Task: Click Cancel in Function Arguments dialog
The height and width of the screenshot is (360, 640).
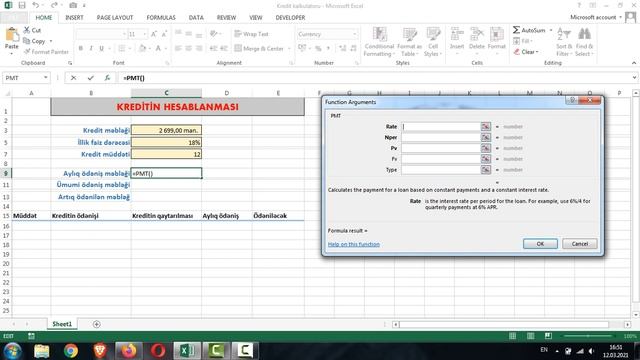Action: tap(580, 244)
